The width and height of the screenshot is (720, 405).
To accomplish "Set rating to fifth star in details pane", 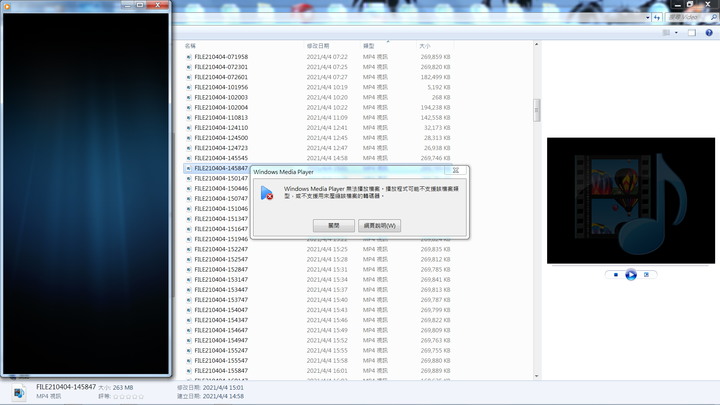I will 141,396.
